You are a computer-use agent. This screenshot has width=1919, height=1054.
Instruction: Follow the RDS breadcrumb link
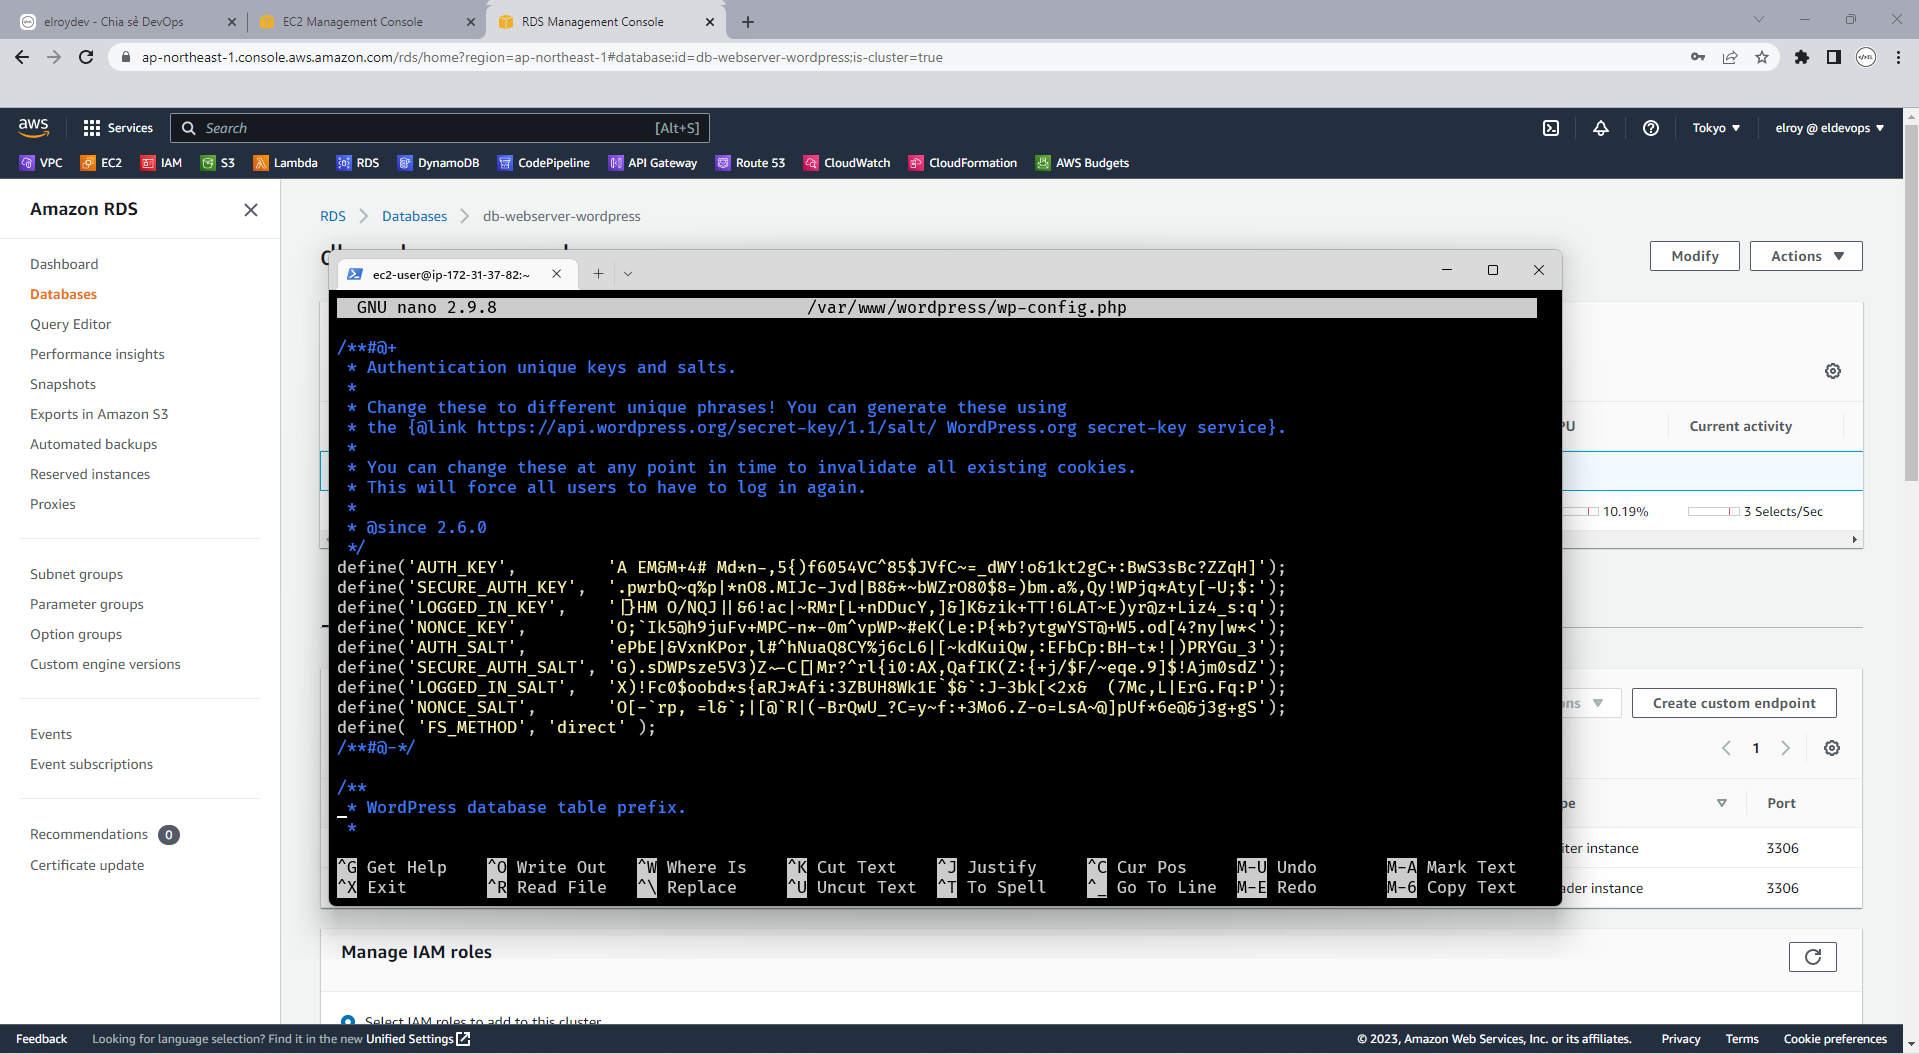pos(333,216)
